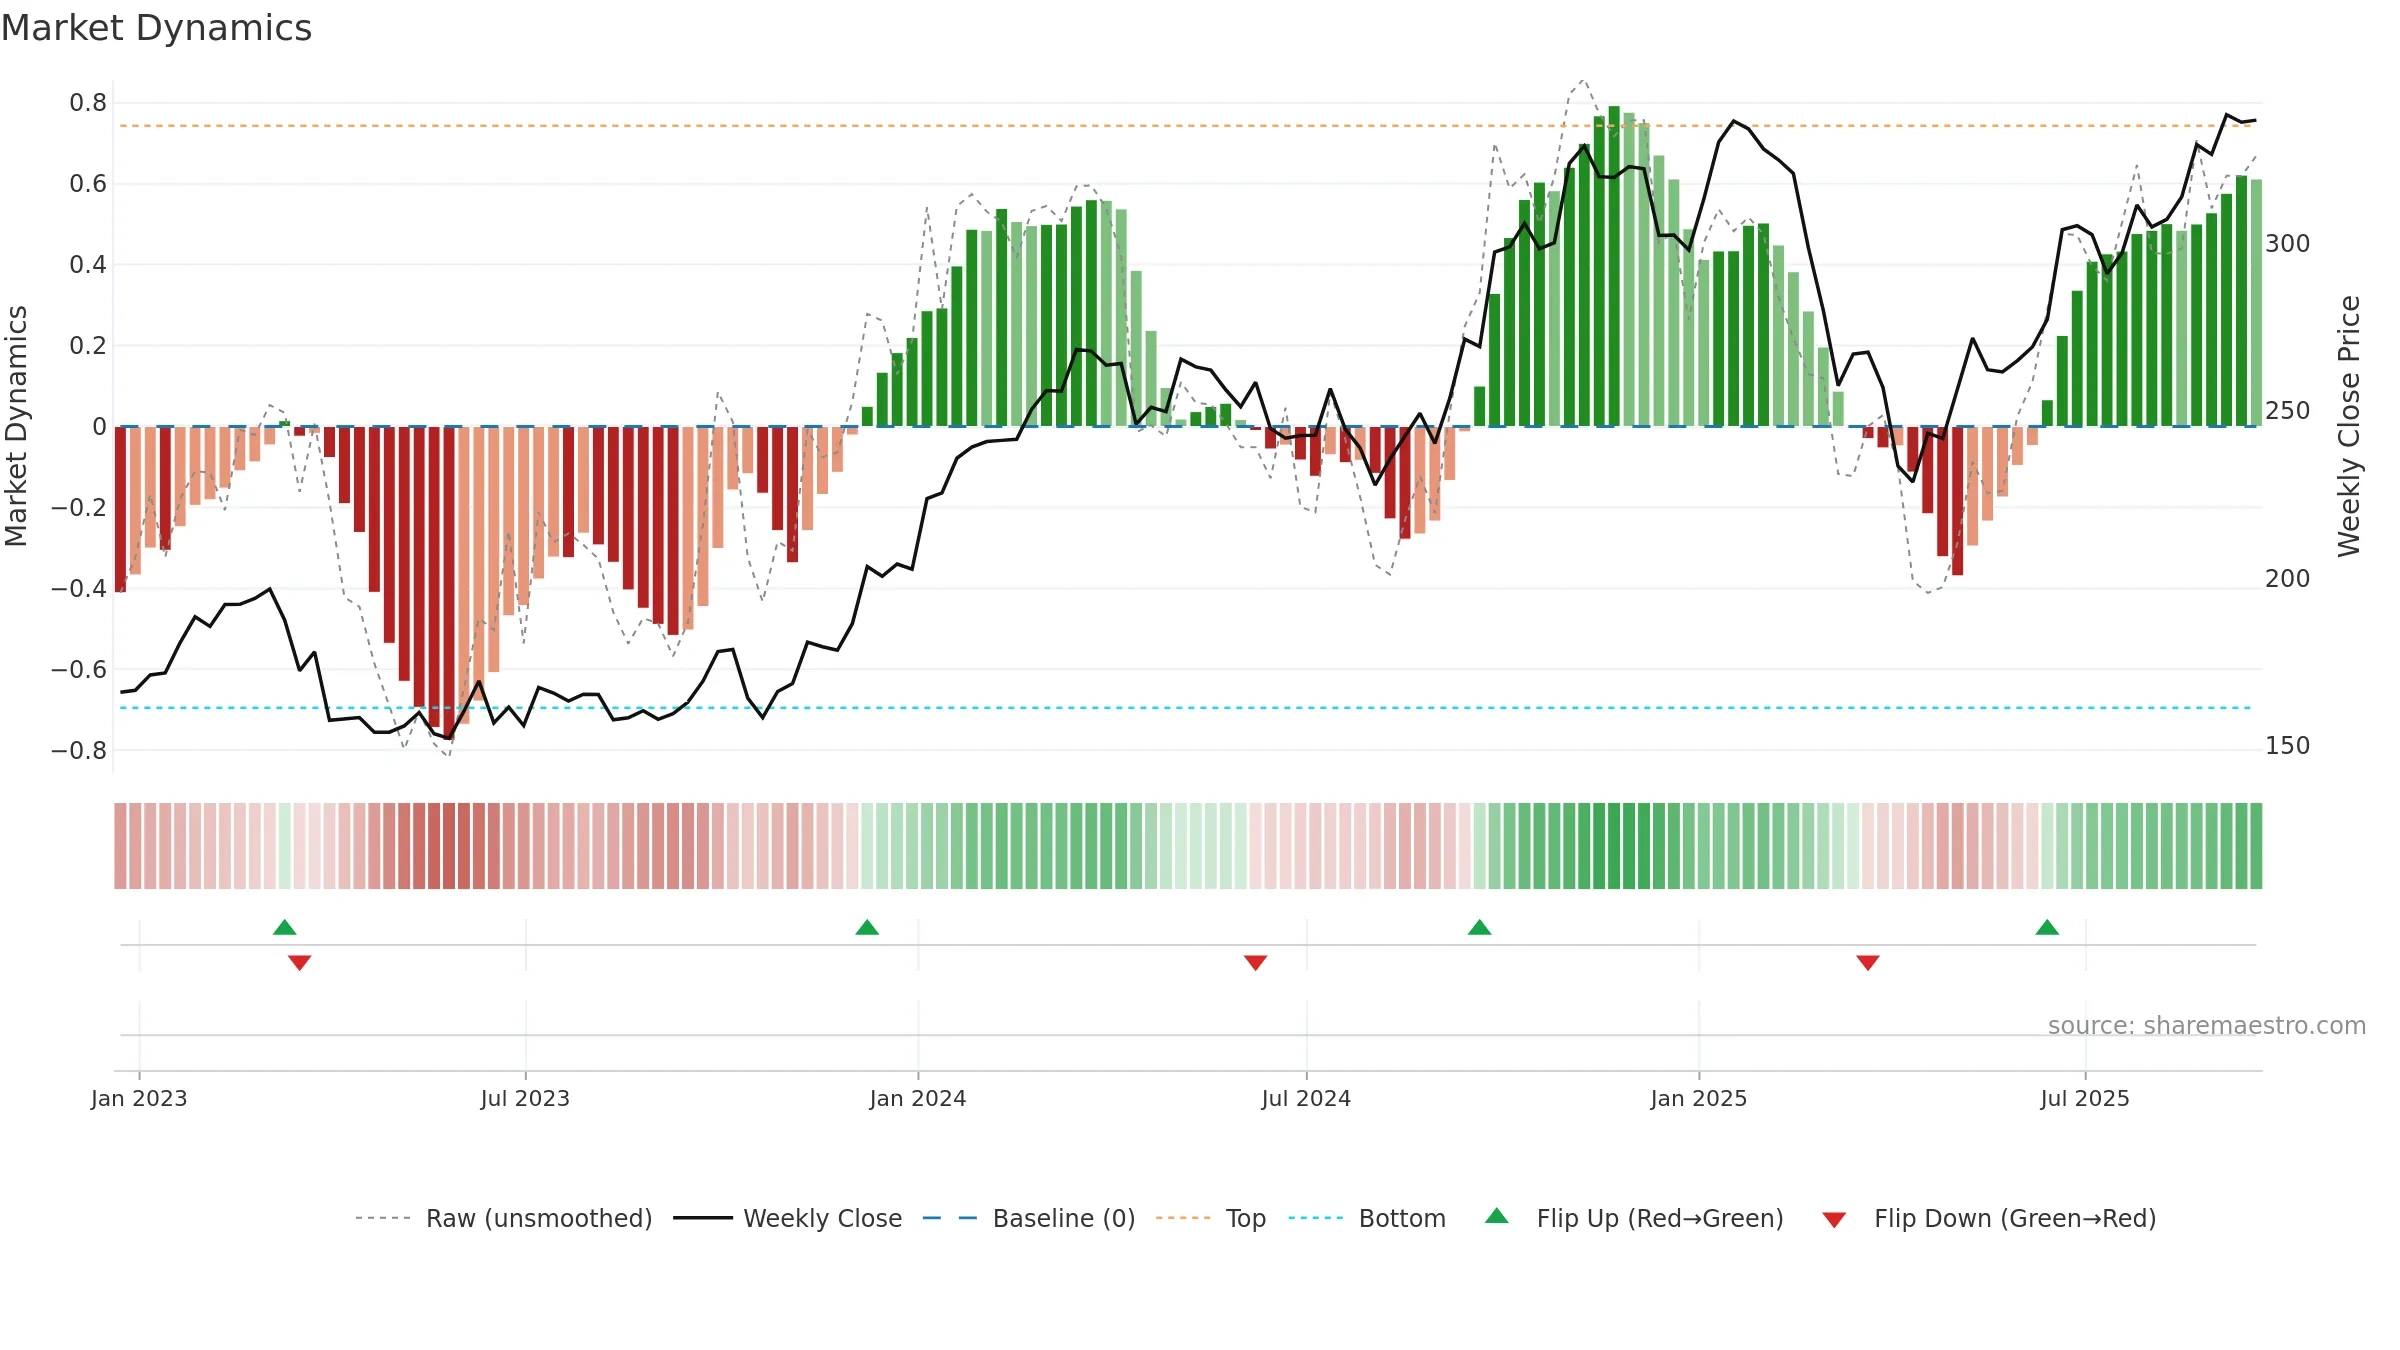Viewport: 2400px width, 1350px height.
Task: Click the red triangle icon in legend
Action: click(1834, 1220)
